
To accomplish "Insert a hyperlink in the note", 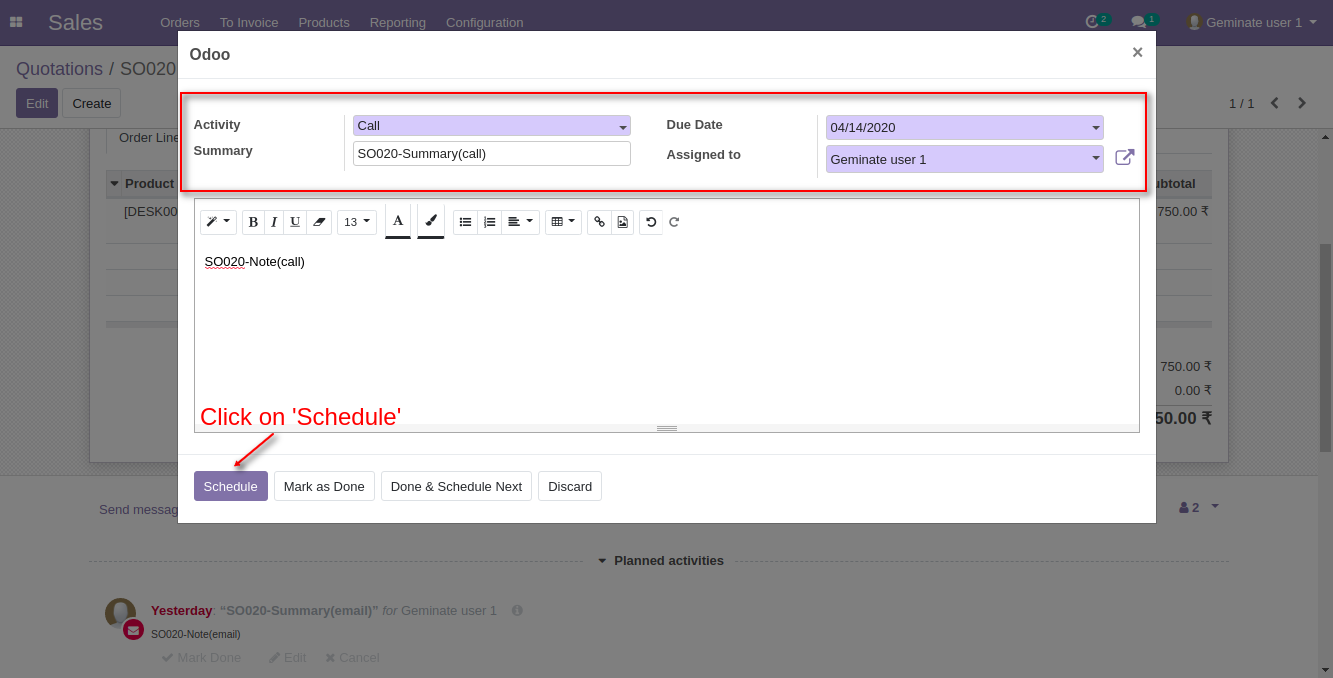I will click(599, 222).
